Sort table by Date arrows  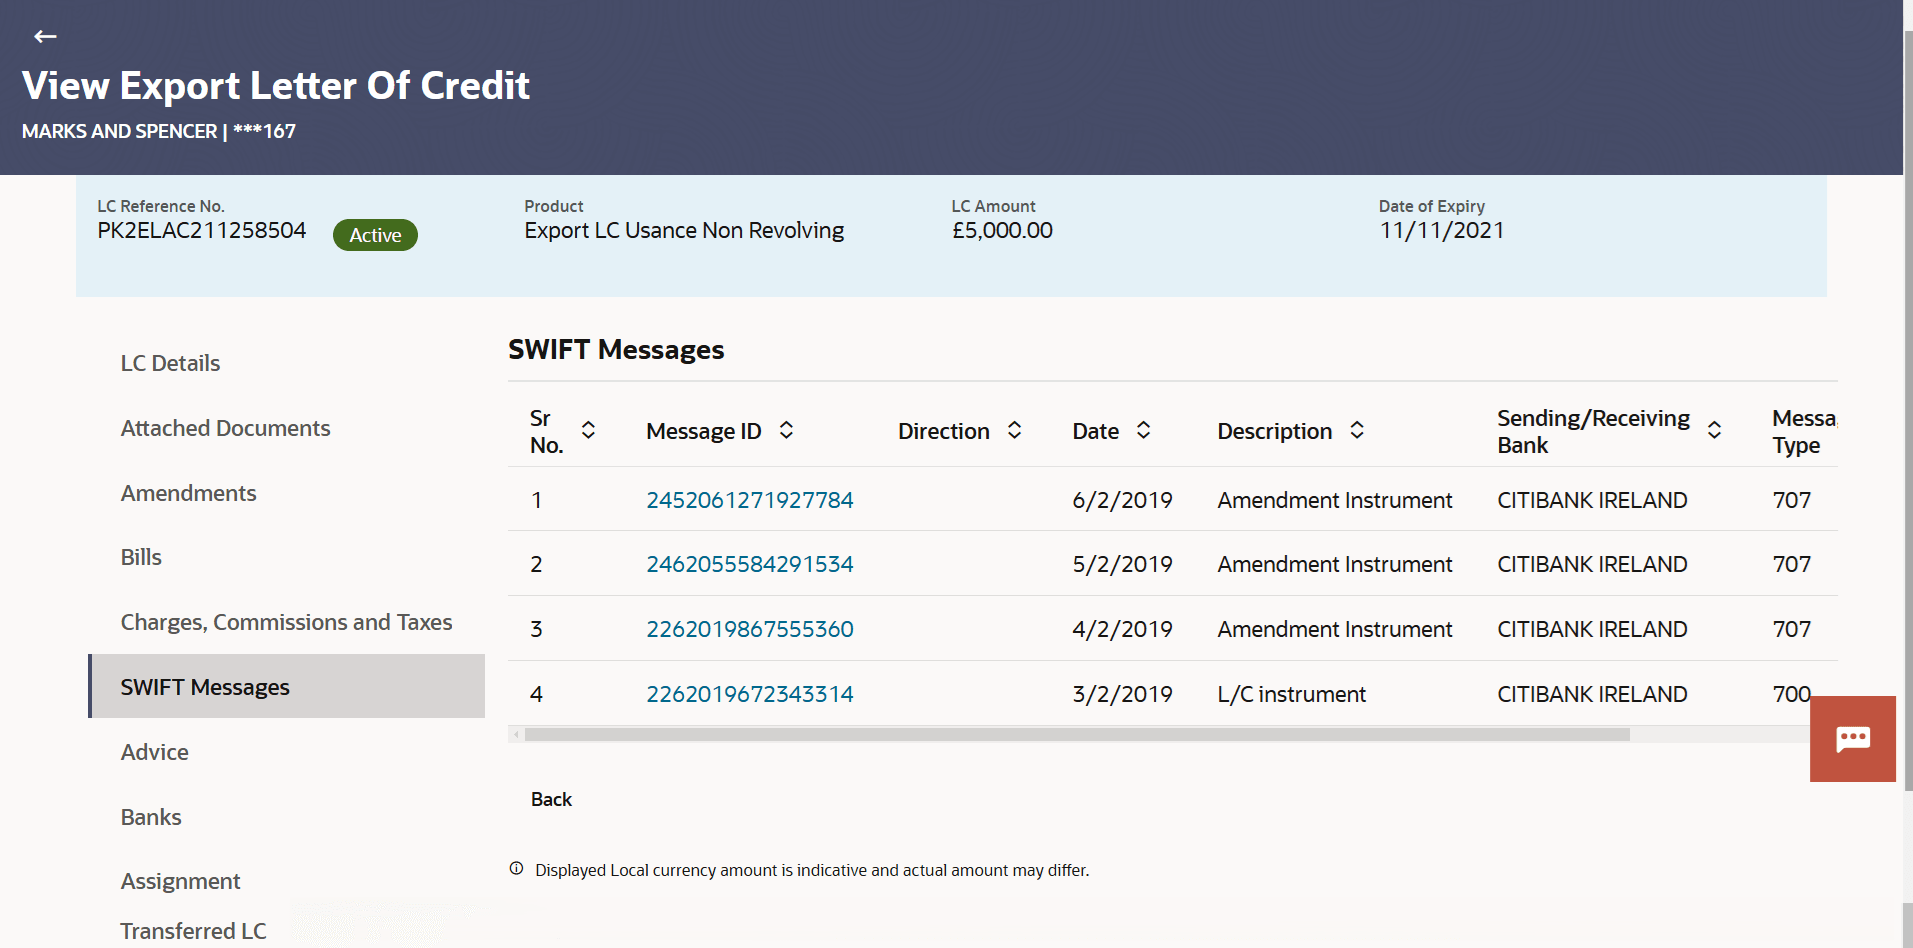(x=1144, y=430)
